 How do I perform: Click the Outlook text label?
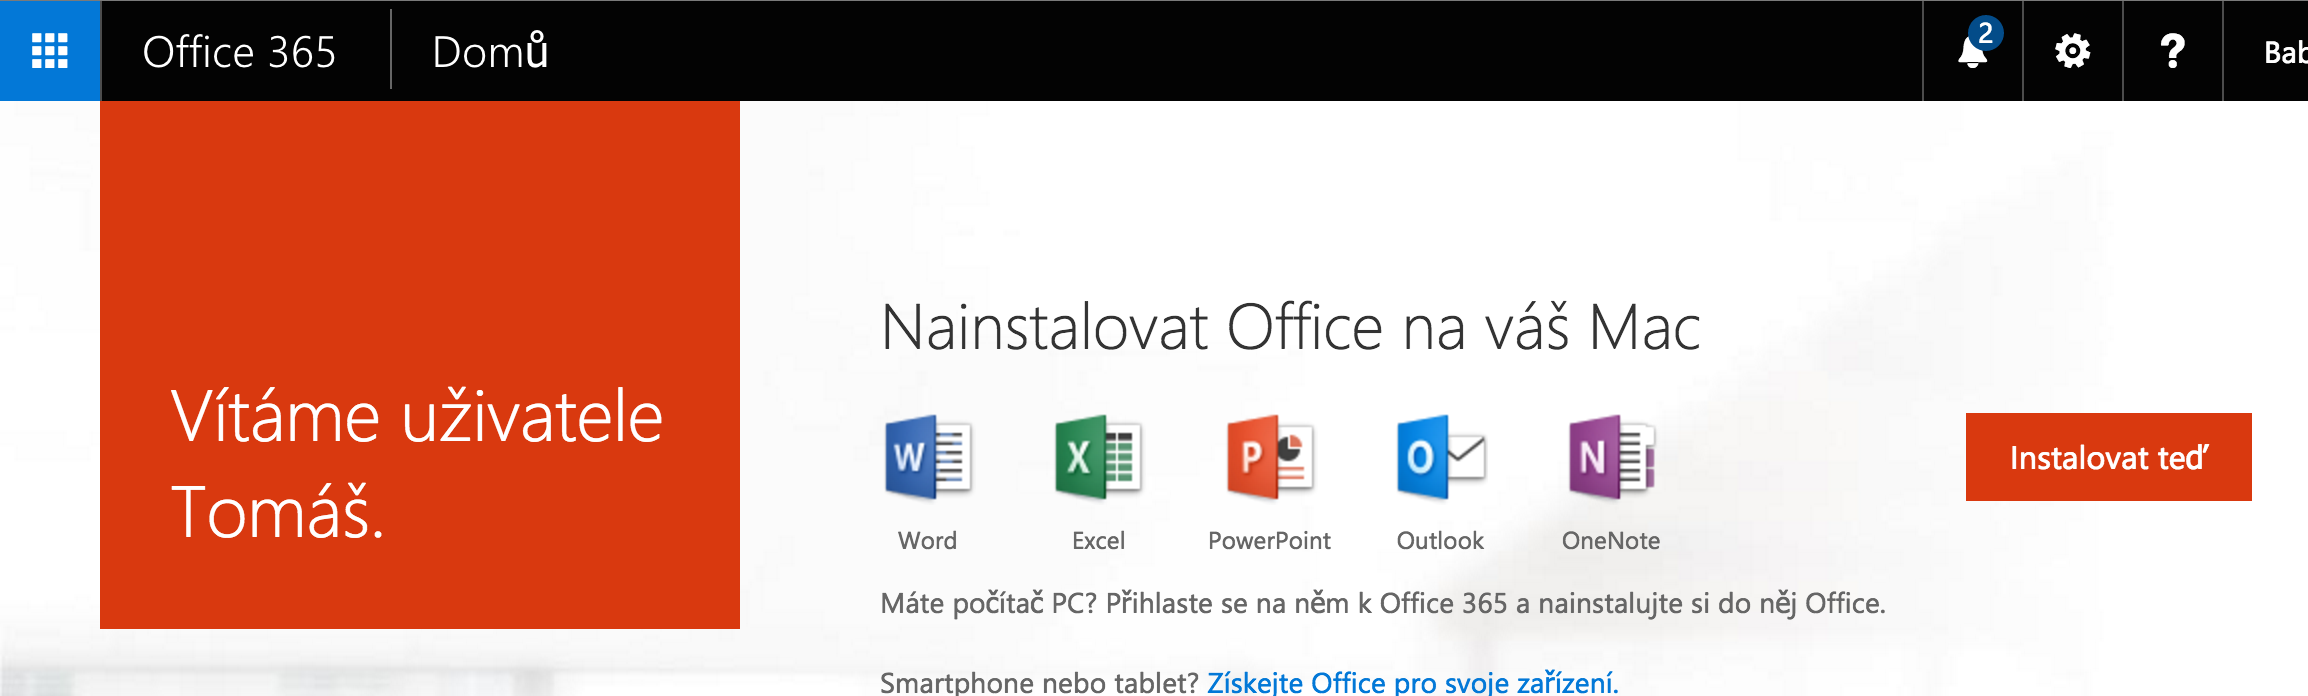click(x=1440, y=541)
